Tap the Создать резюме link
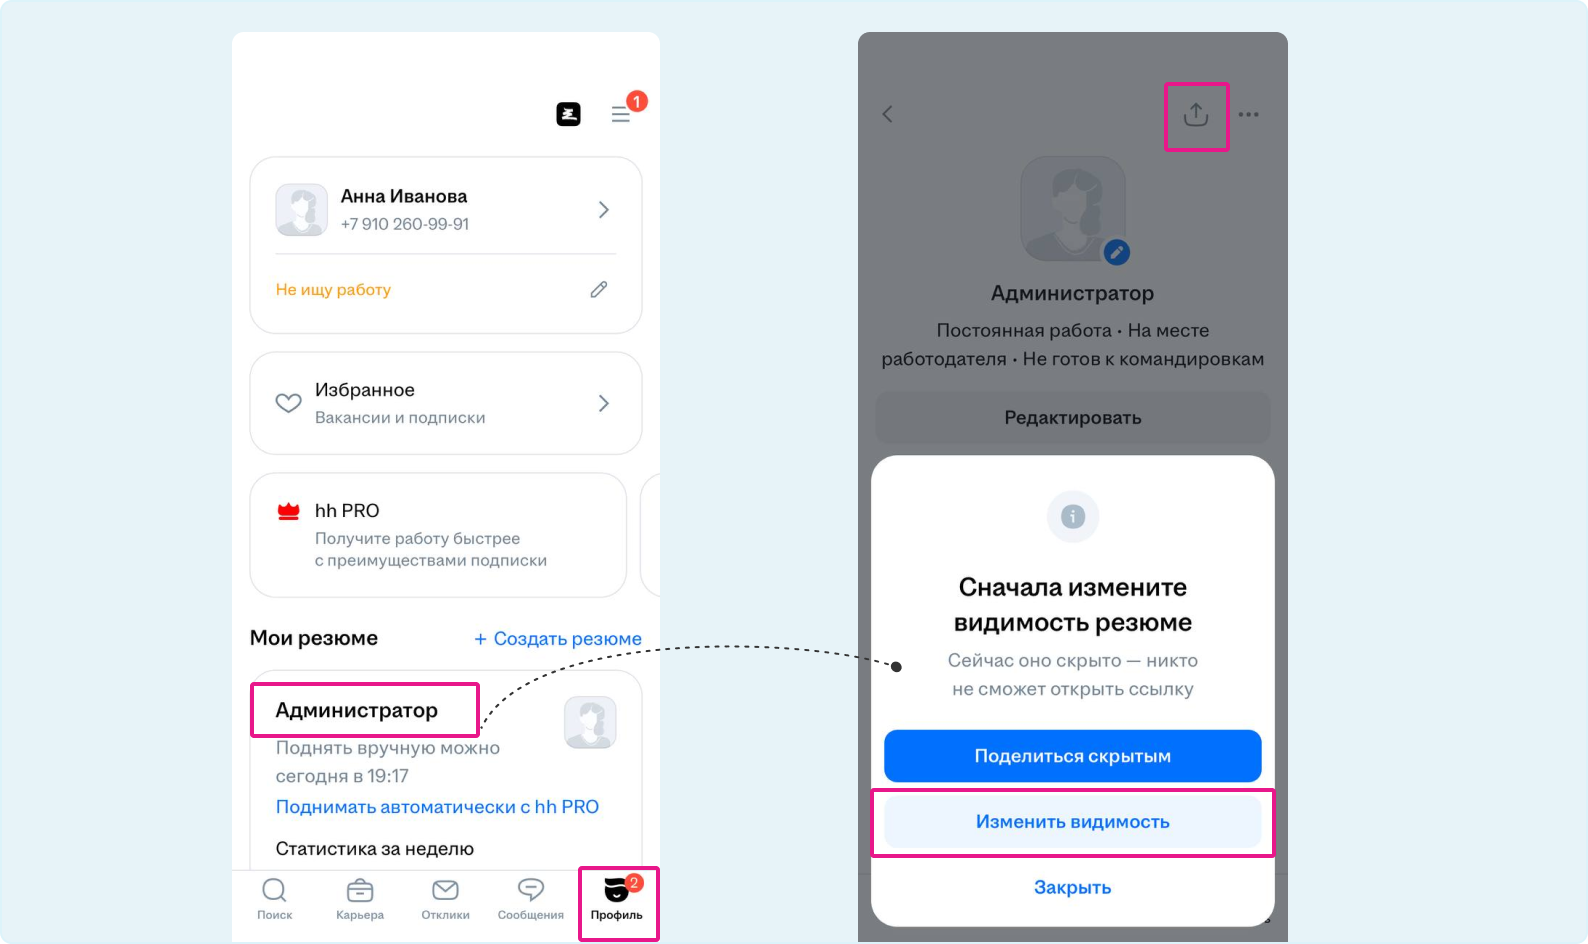This screenshot has width=1588, height=944. pos(558,639)
